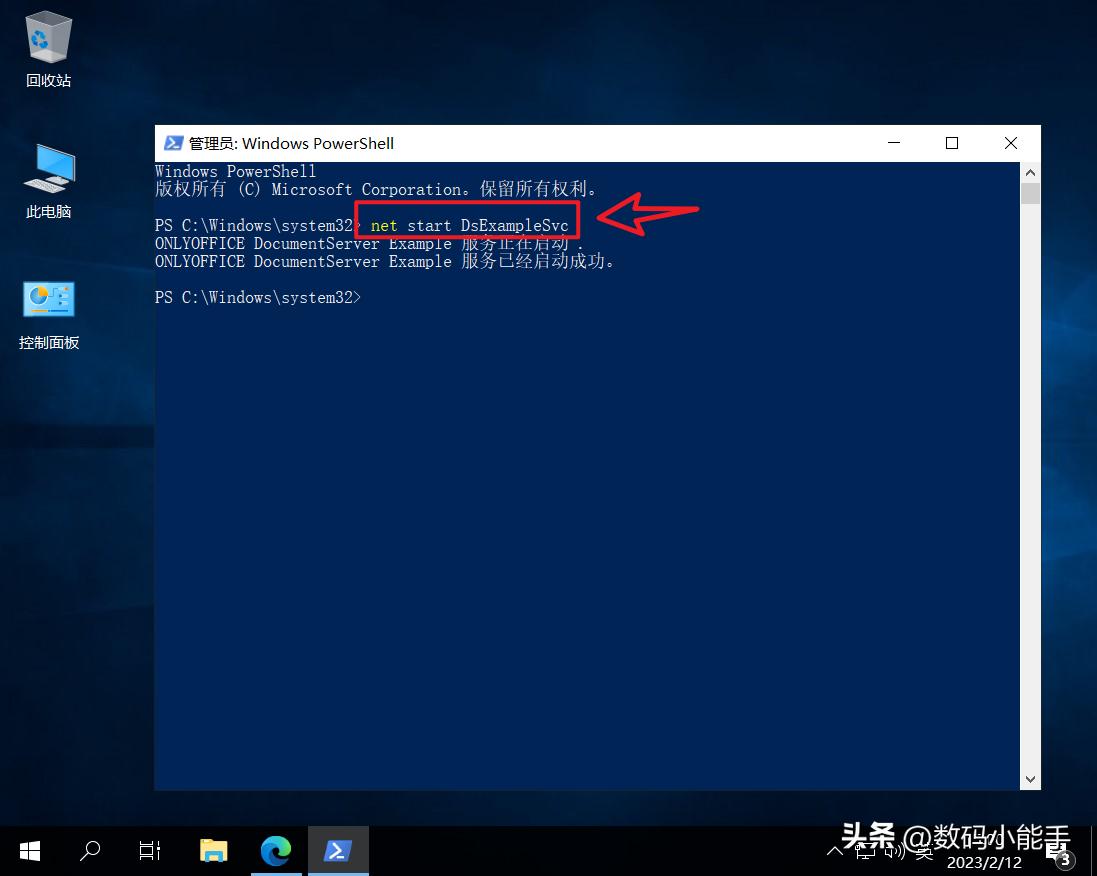Open Task View on the taskbar

pos(150,851)
